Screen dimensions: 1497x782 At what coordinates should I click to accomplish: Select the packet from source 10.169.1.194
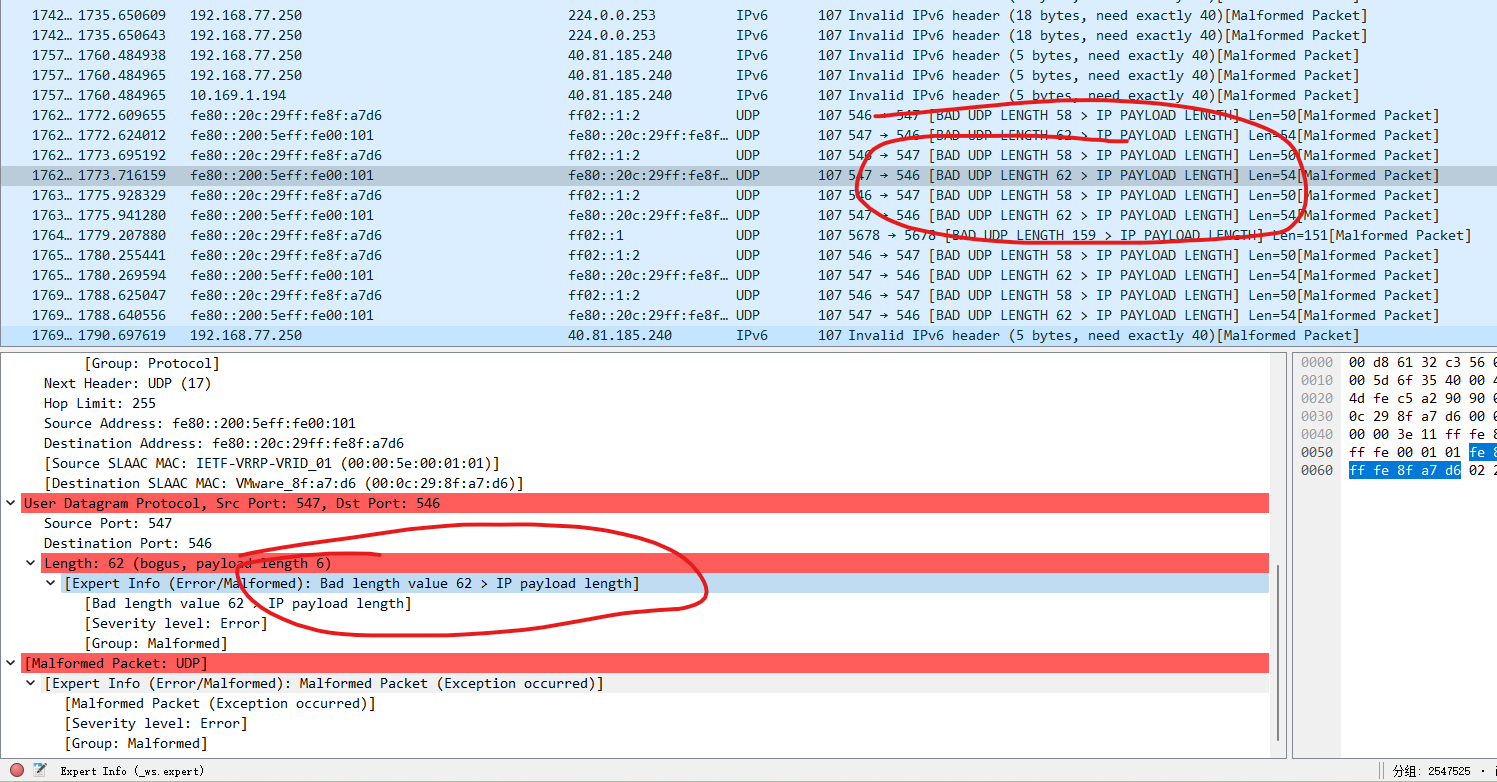tap(238, 95)
